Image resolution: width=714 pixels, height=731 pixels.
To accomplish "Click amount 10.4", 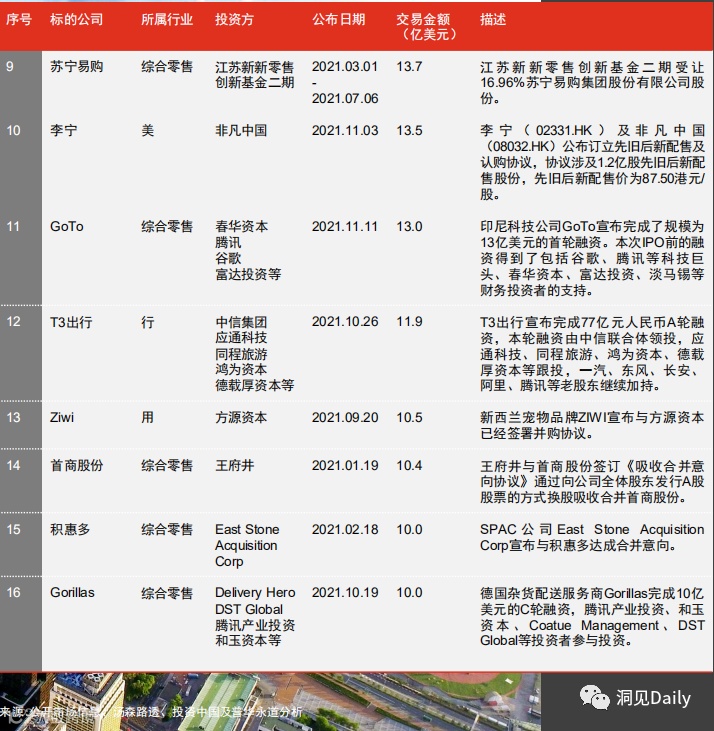I will 409,465.
